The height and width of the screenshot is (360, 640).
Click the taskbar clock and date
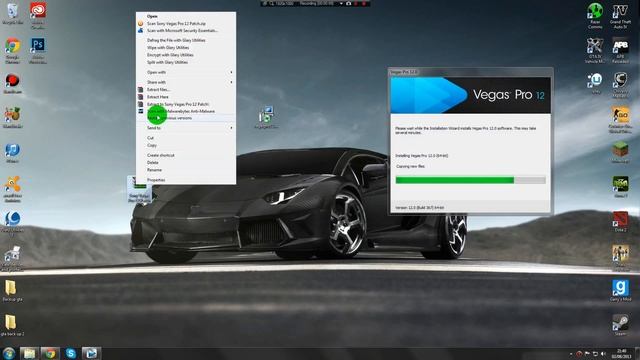point(621,353)
